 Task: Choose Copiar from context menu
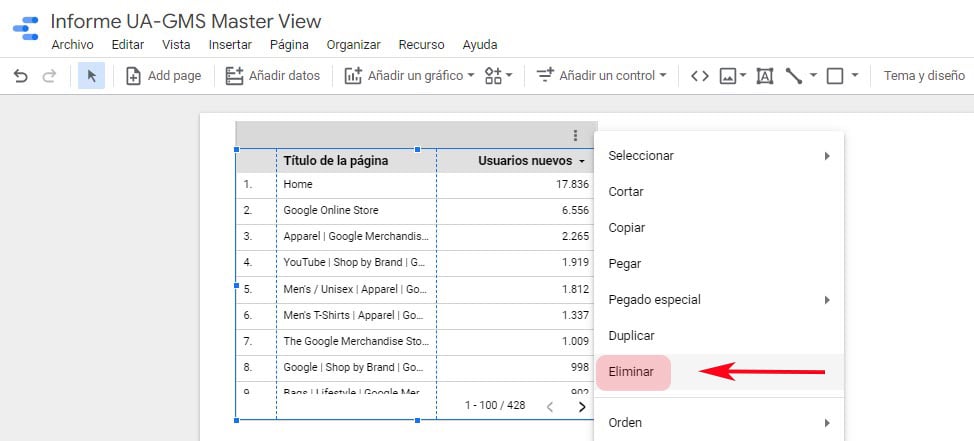pyautogui.click(x=719, y=228)
